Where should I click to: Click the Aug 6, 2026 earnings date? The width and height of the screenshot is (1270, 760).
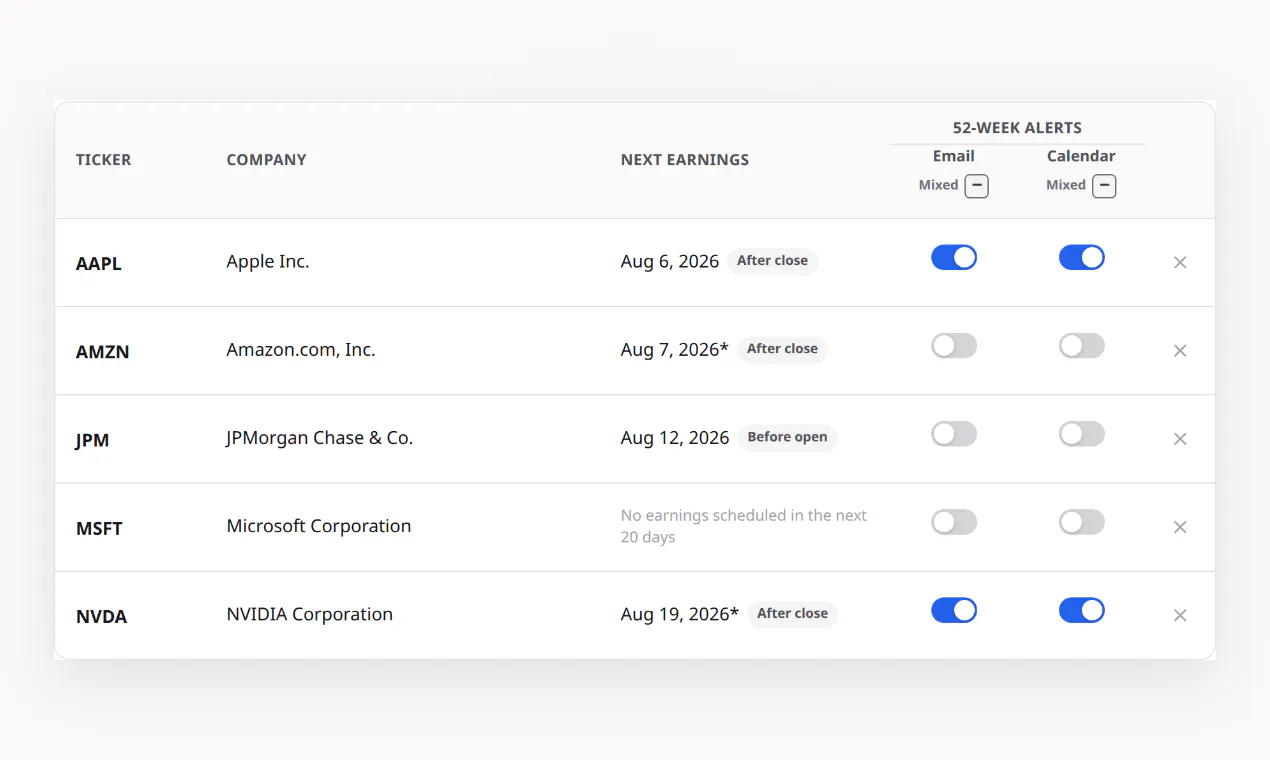(670, 262)
